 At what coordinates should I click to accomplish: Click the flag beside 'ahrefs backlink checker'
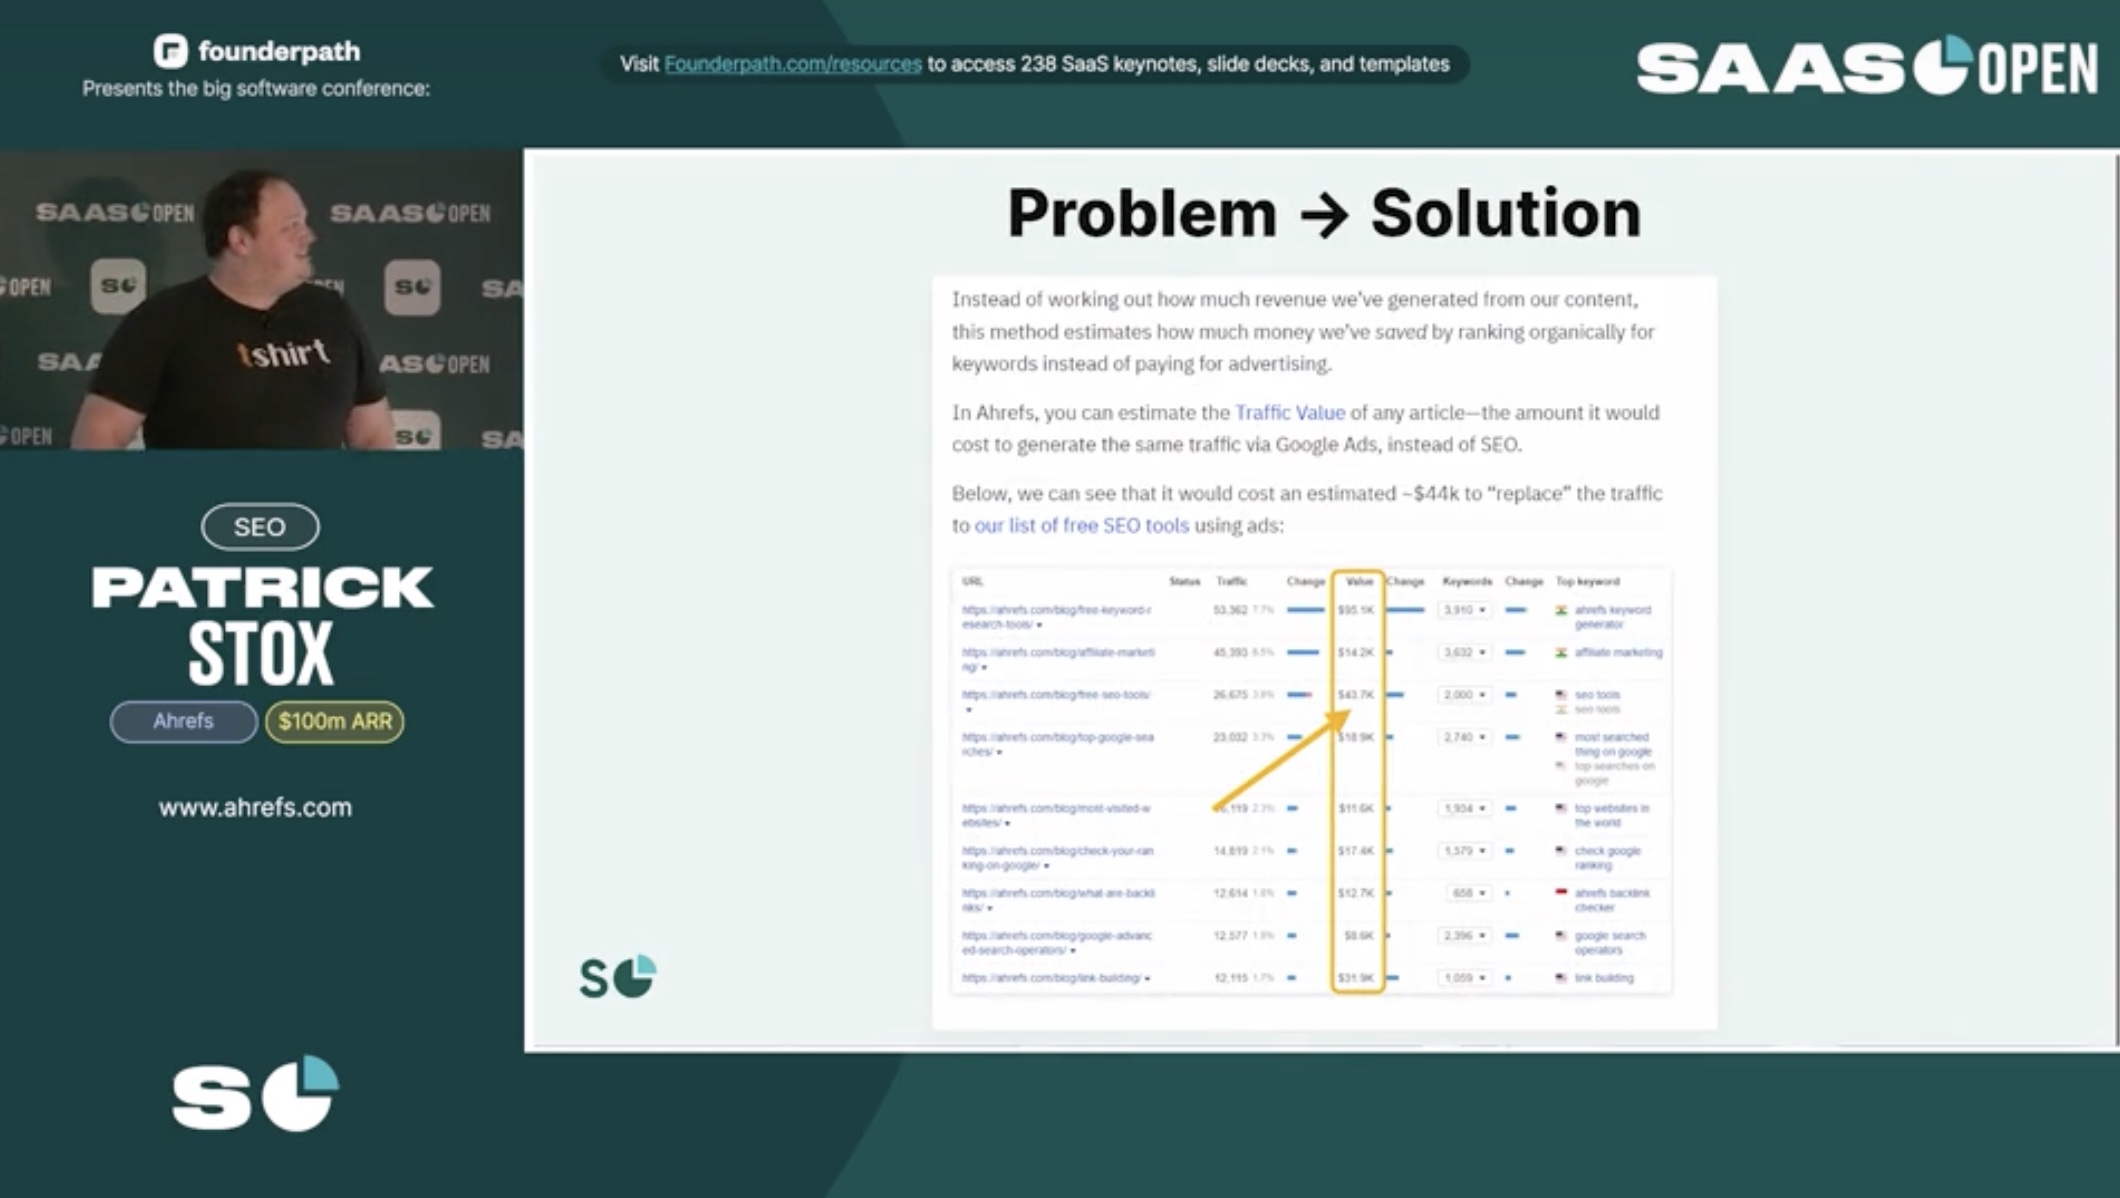(1561, 892)
